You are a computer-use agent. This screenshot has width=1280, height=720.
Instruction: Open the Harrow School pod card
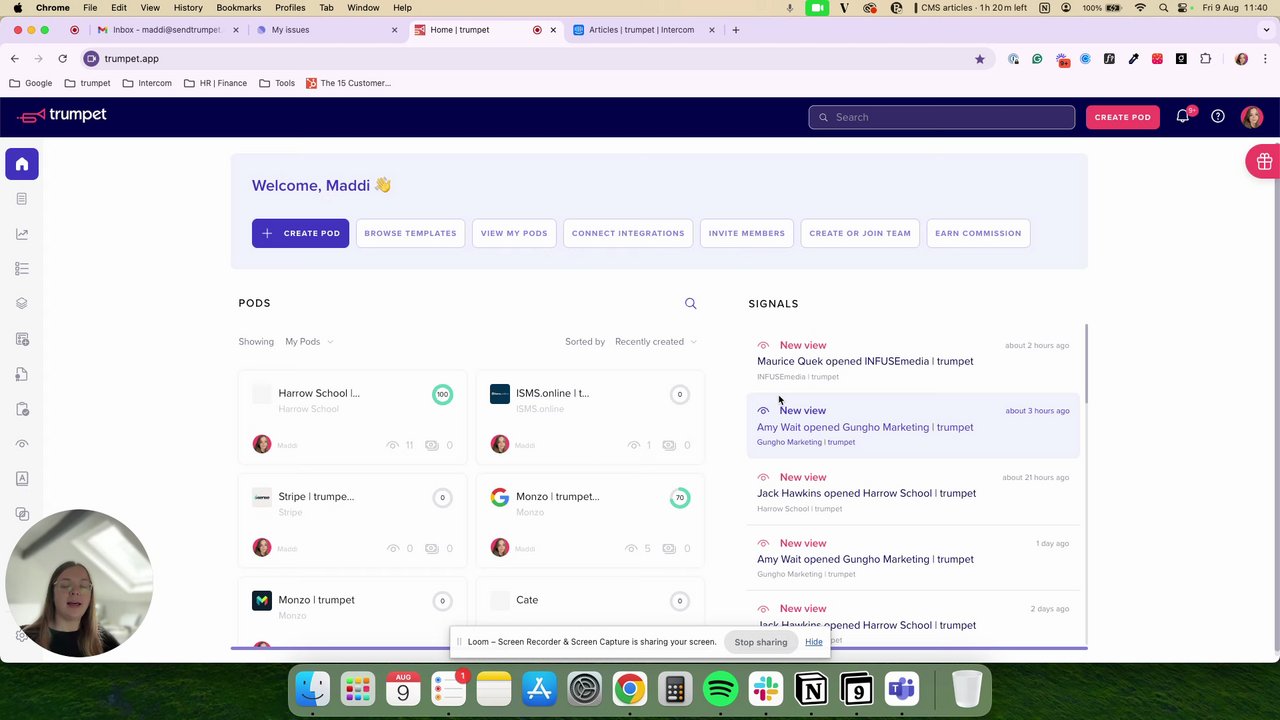tap(352, 418)
